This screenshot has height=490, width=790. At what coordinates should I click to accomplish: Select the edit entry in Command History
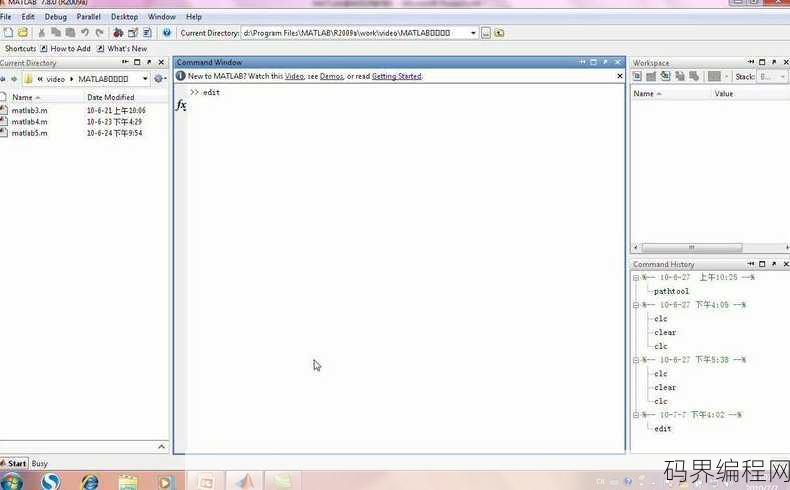[663, 429]
